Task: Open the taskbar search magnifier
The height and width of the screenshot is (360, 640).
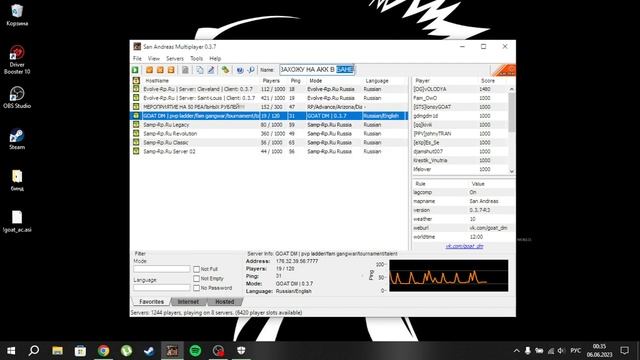Action: [x=34, y=351]
